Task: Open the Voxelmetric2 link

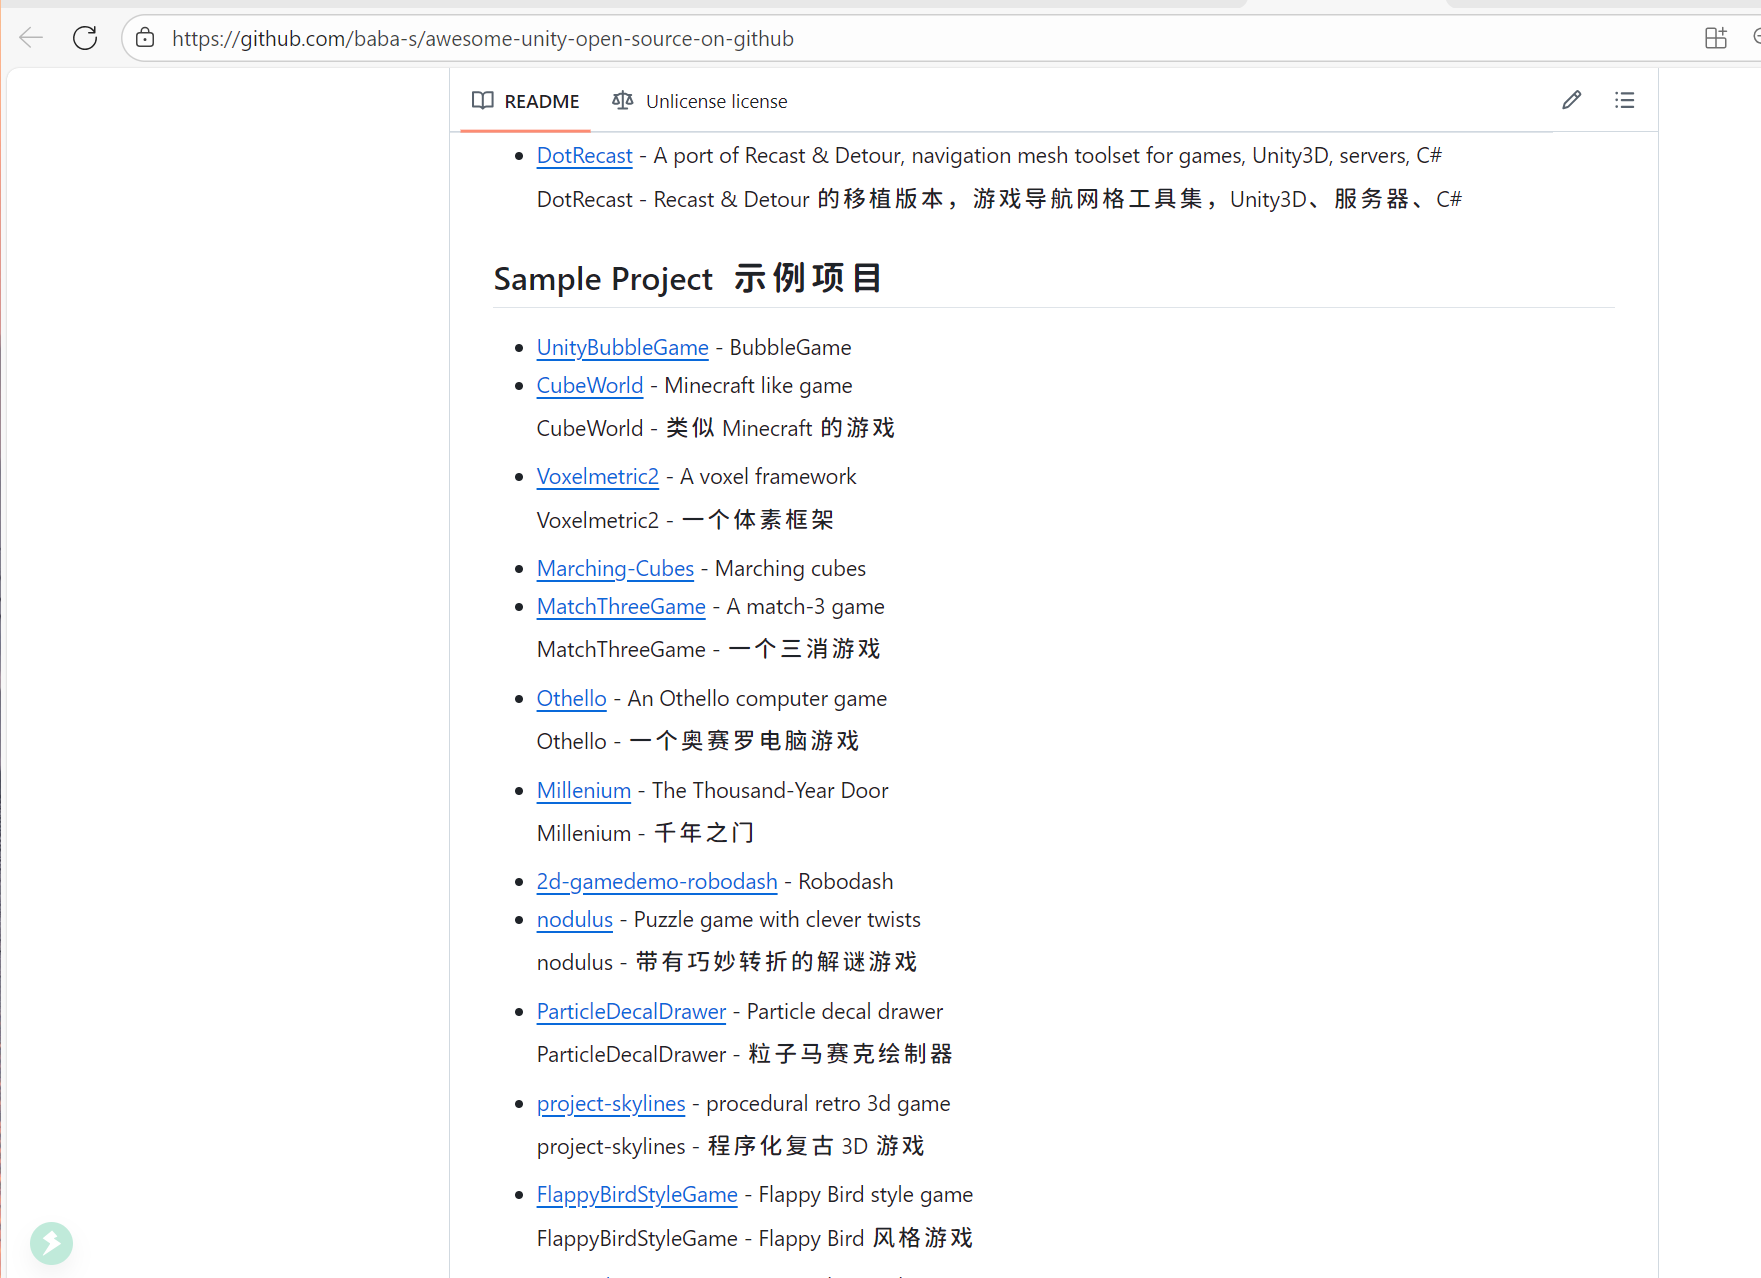Action: click(597, 476)
